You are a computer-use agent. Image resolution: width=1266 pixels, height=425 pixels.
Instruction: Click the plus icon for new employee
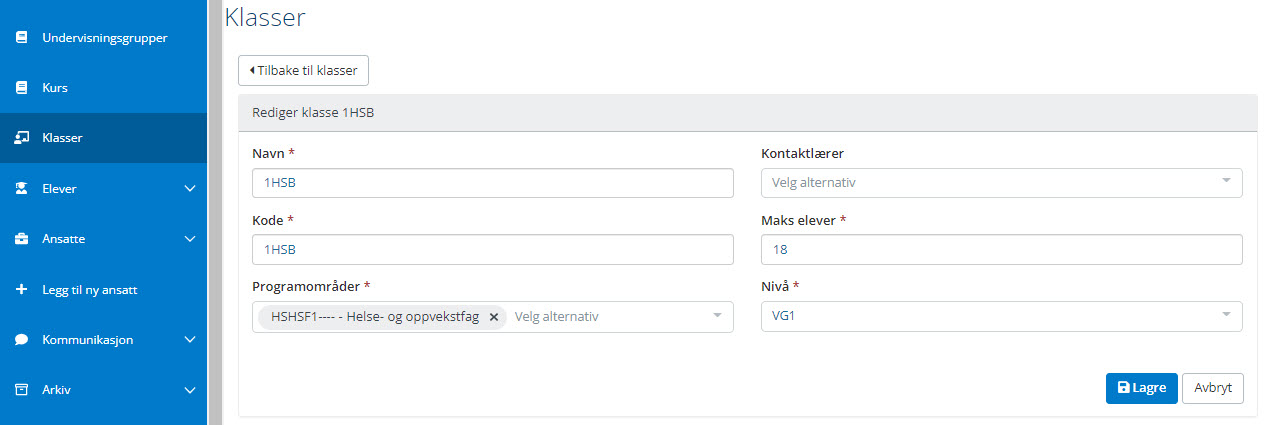pyautogui.click(x=21, y=290)
